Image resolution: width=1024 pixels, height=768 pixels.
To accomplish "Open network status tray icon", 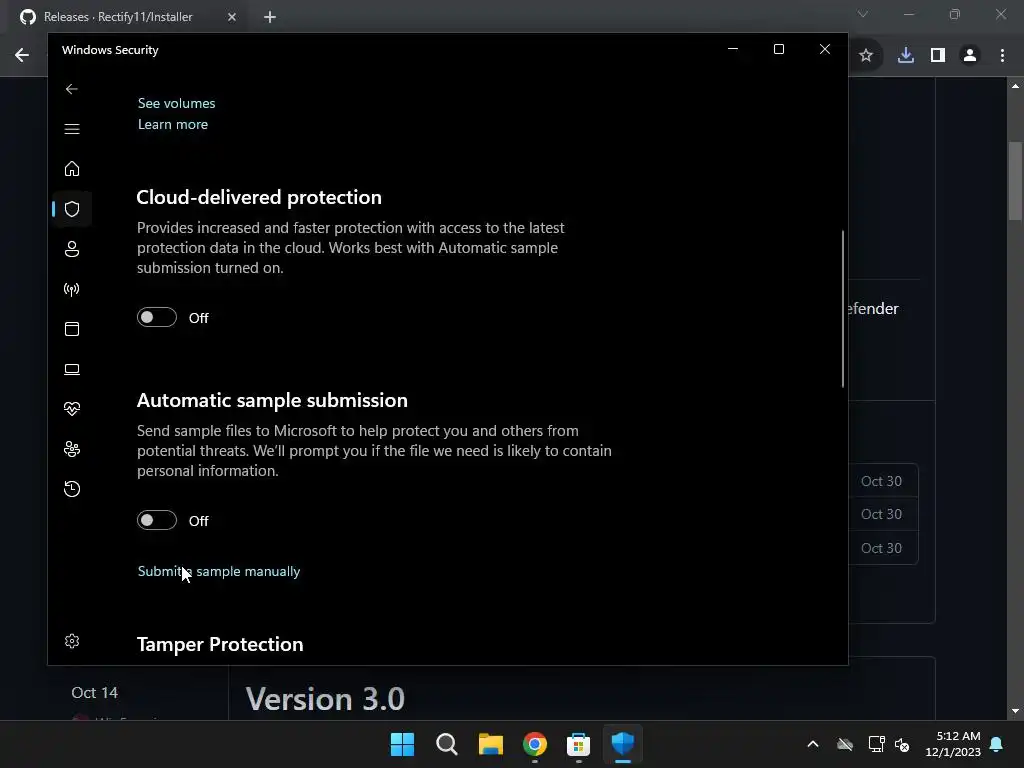I will (876, 744).
